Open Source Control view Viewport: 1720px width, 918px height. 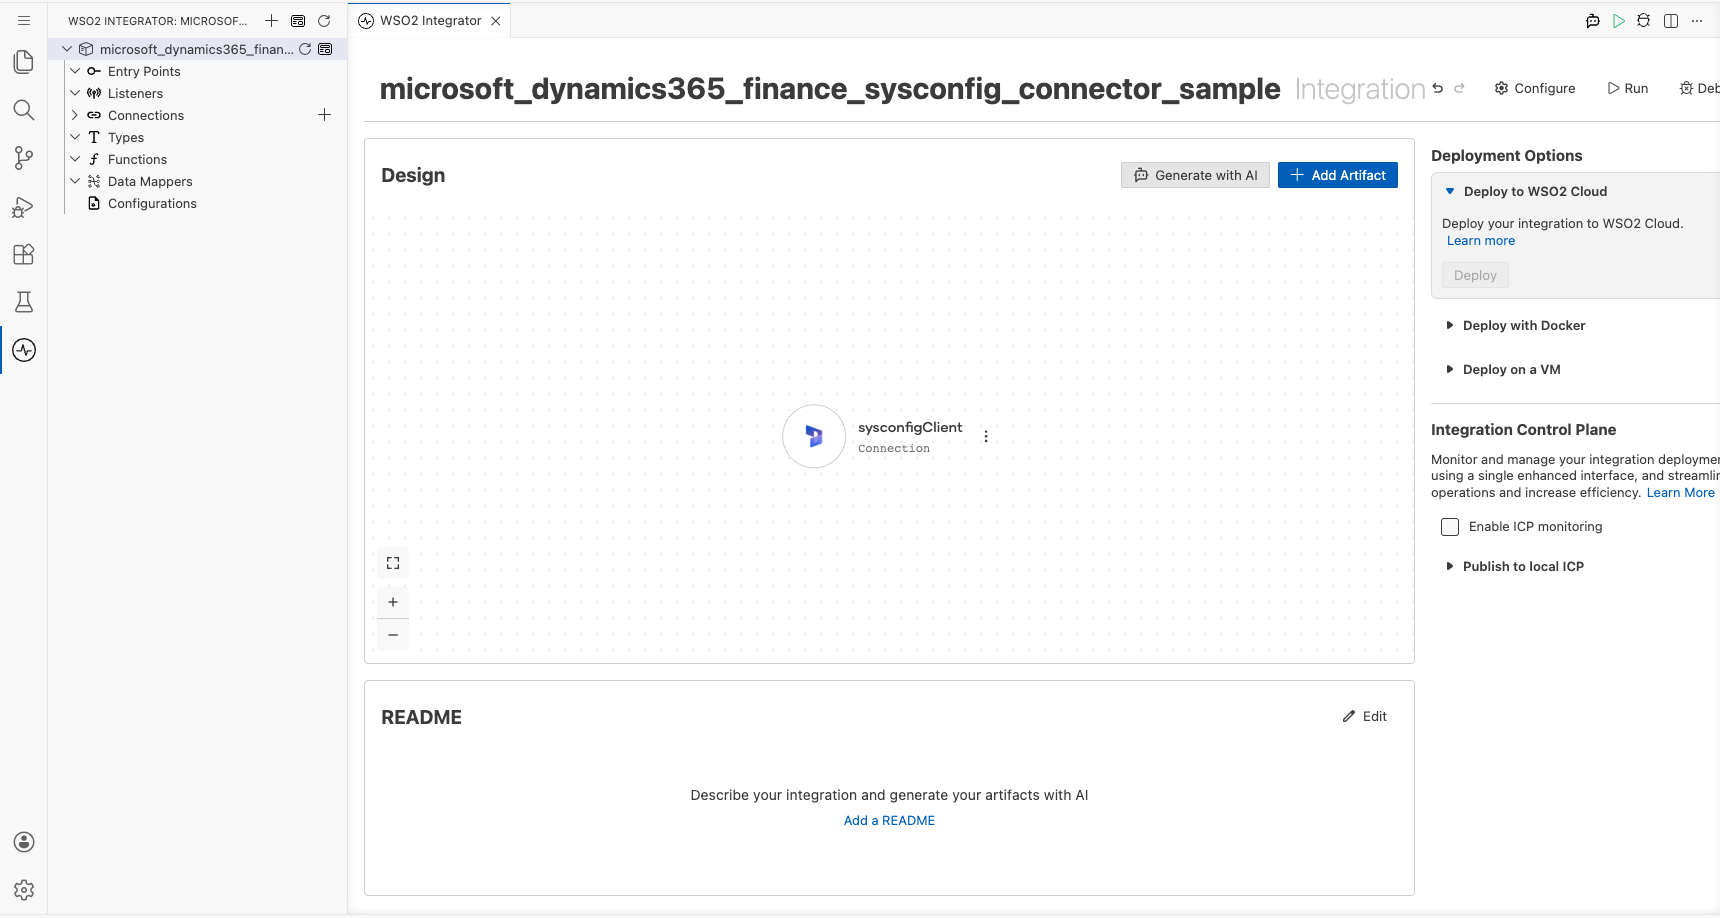[24, 158]
